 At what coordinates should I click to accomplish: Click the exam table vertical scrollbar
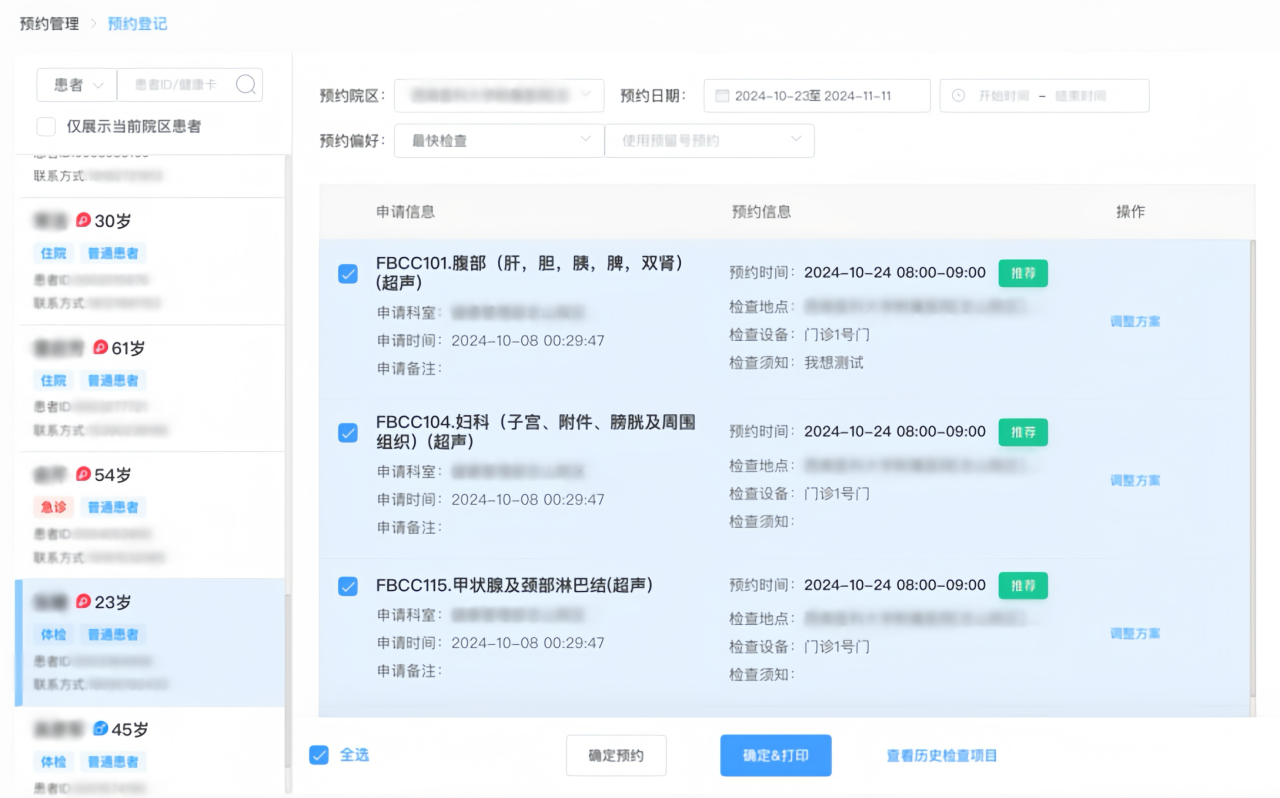[1253, 470]
